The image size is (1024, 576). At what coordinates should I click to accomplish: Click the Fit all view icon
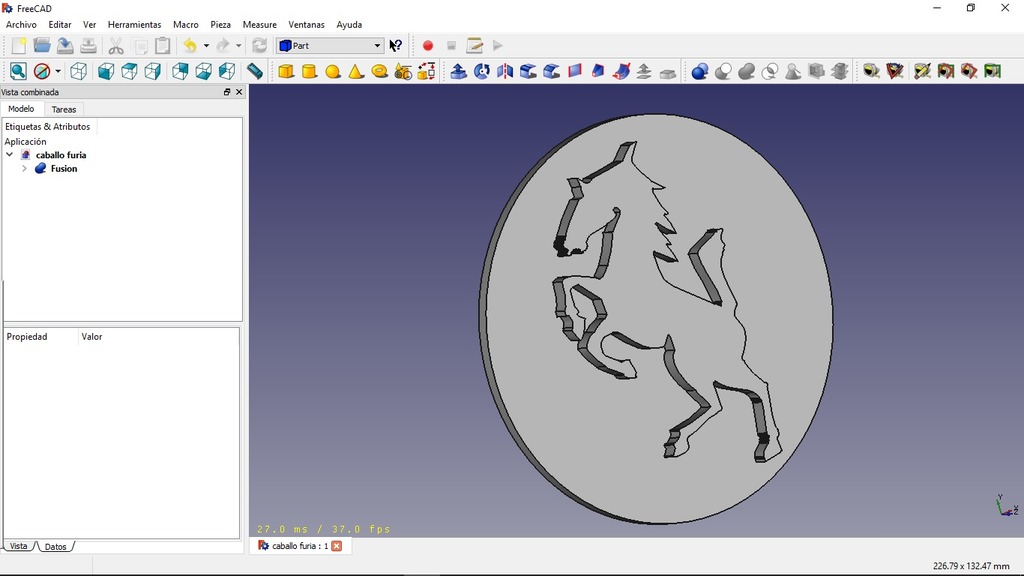[18, 71]
